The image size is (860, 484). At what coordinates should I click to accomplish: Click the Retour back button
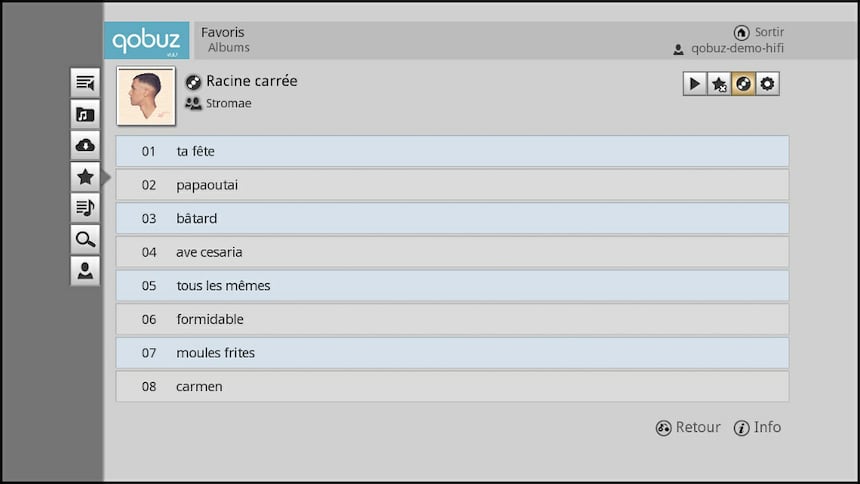pyautogui.click(x=688, y=427)
